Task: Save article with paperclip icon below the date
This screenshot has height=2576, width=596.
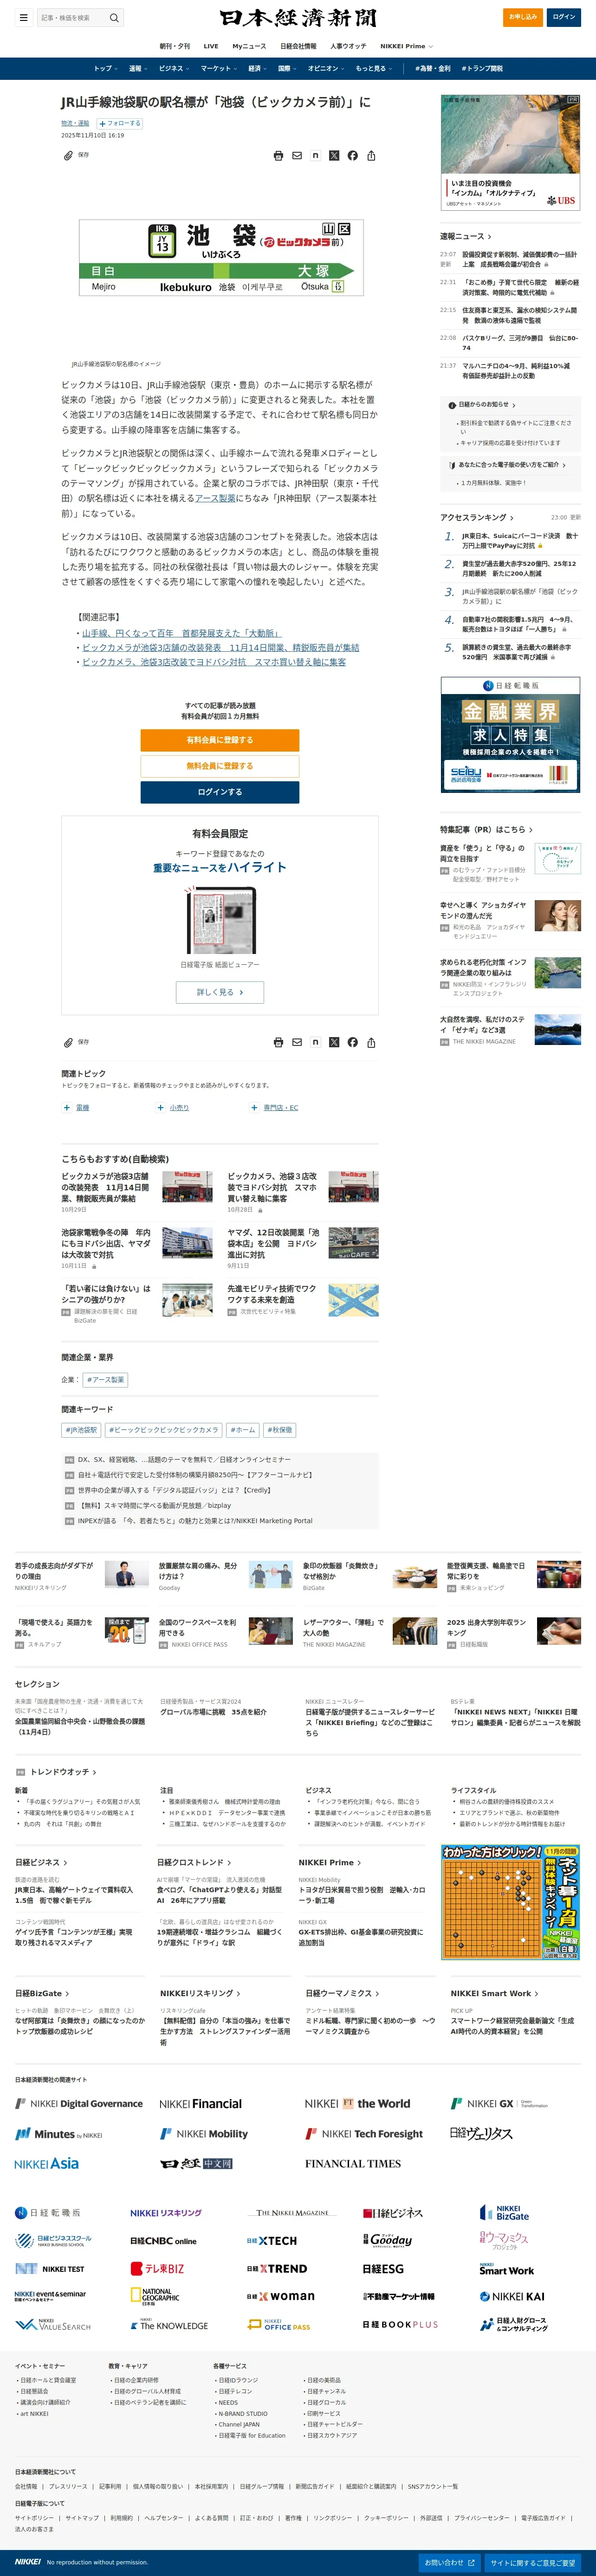Action: (x=68, y=156)
